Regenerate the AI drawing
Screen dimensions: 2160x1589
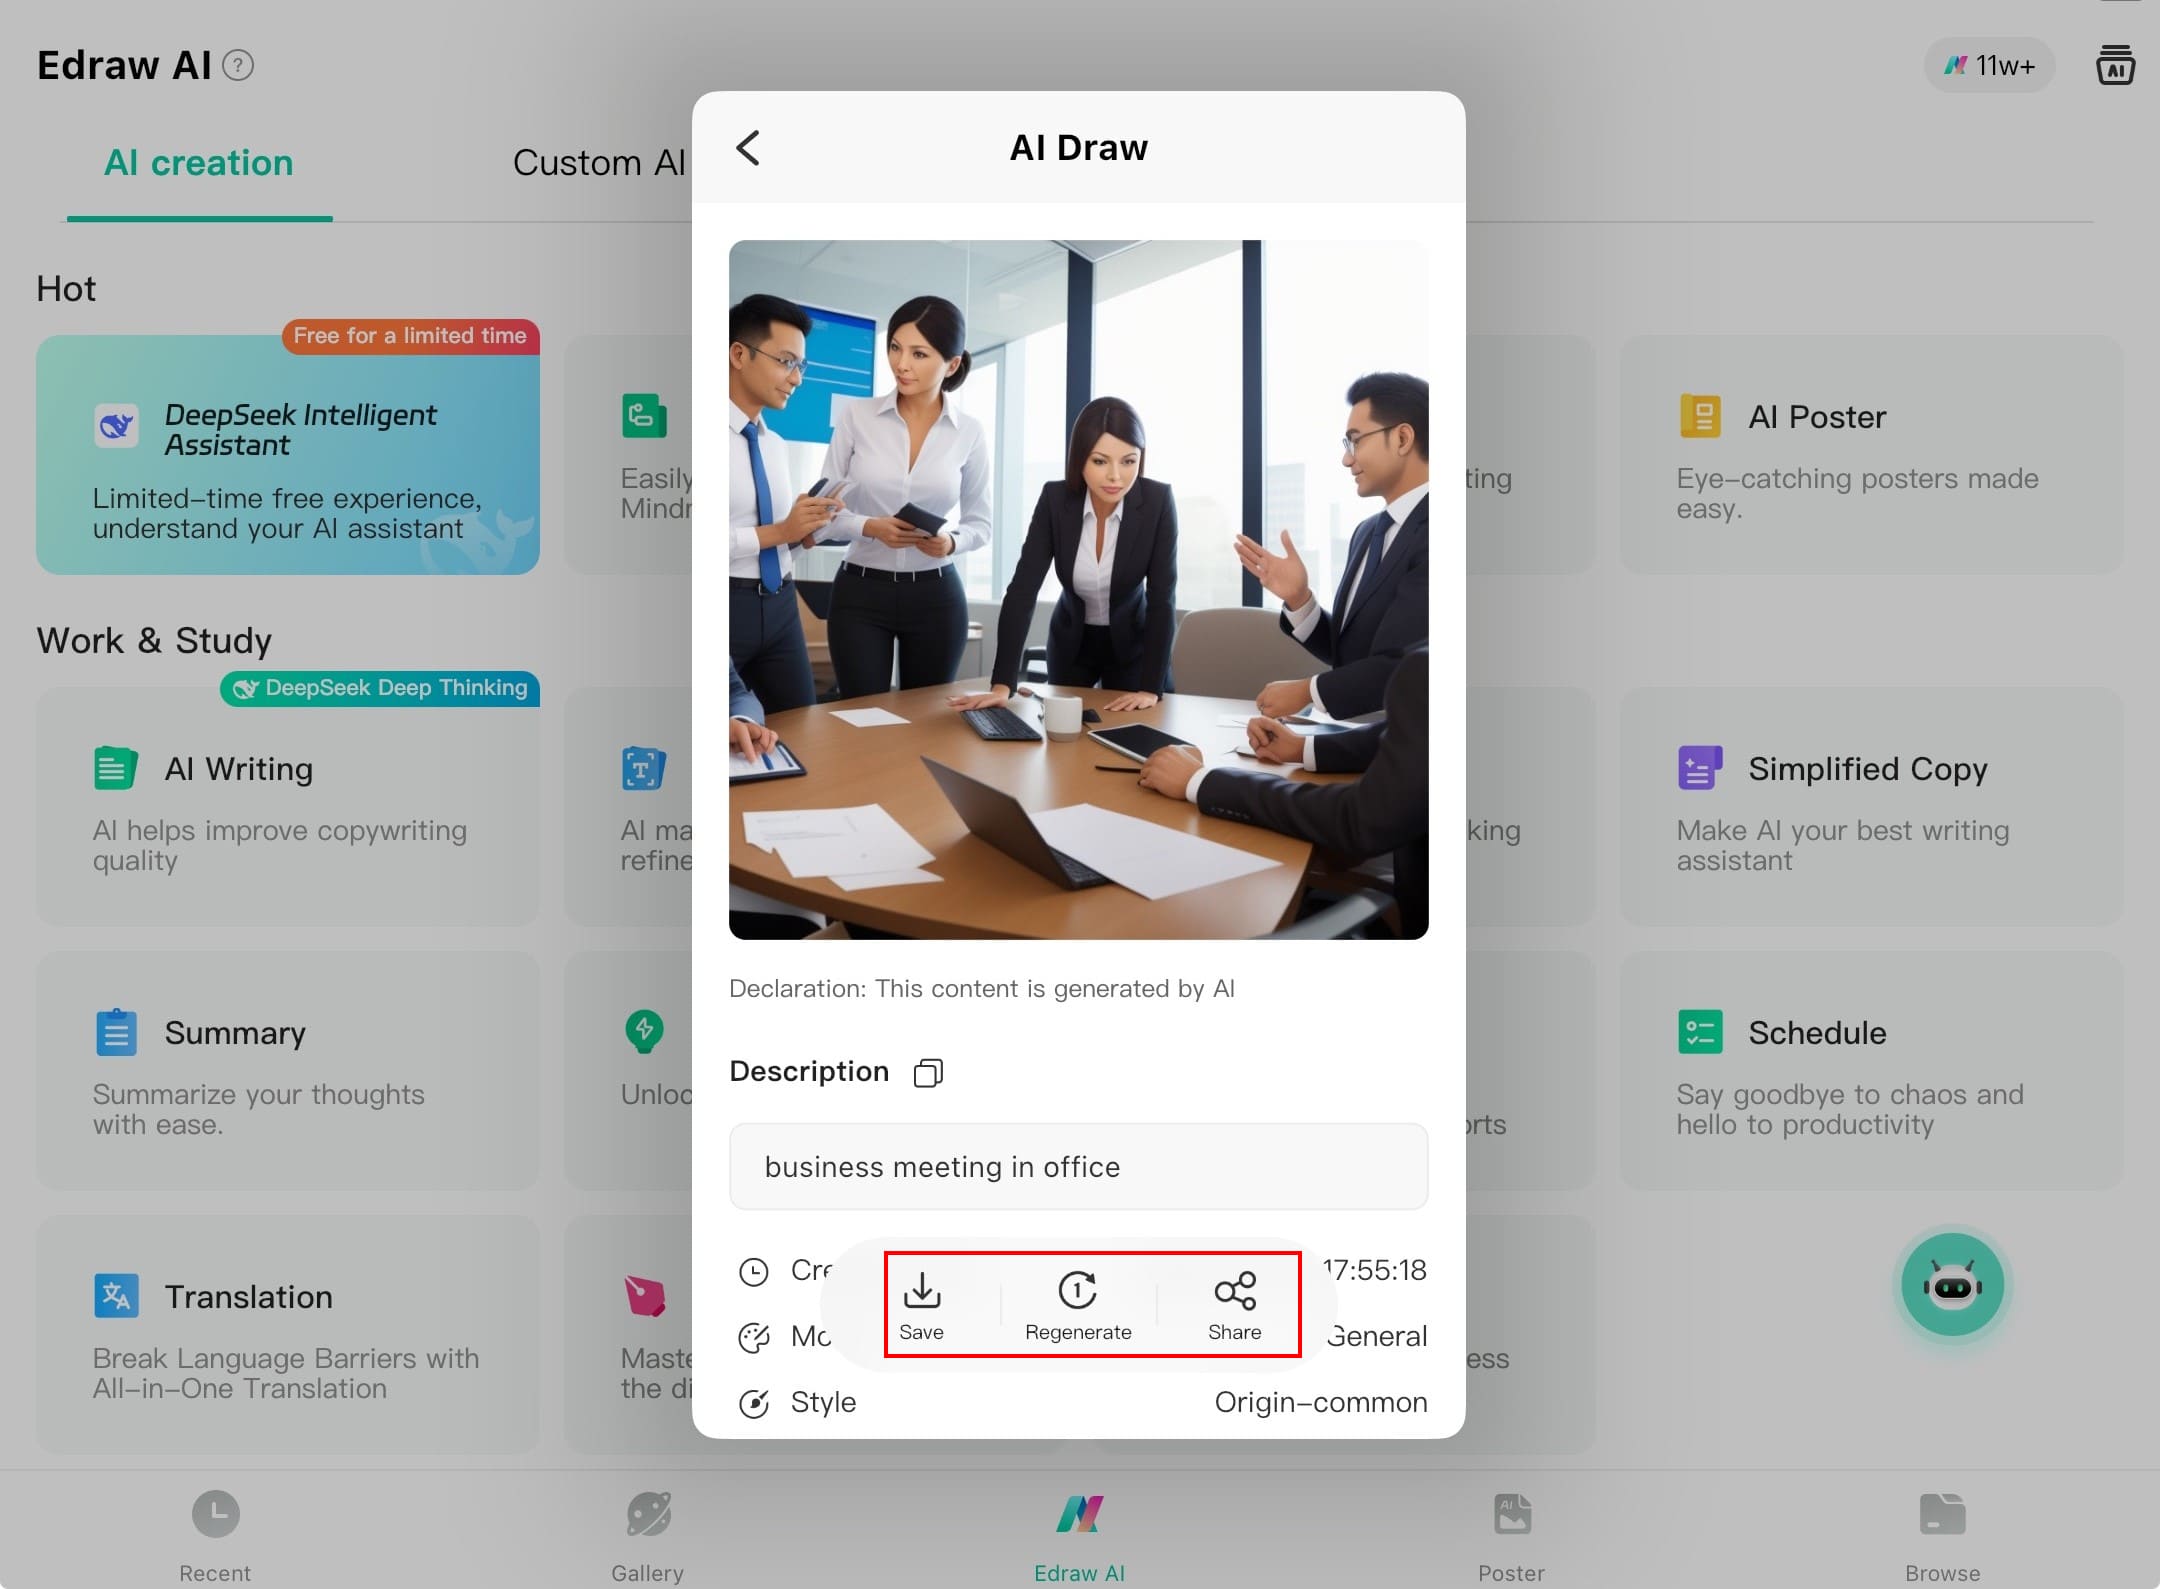1078,1304
